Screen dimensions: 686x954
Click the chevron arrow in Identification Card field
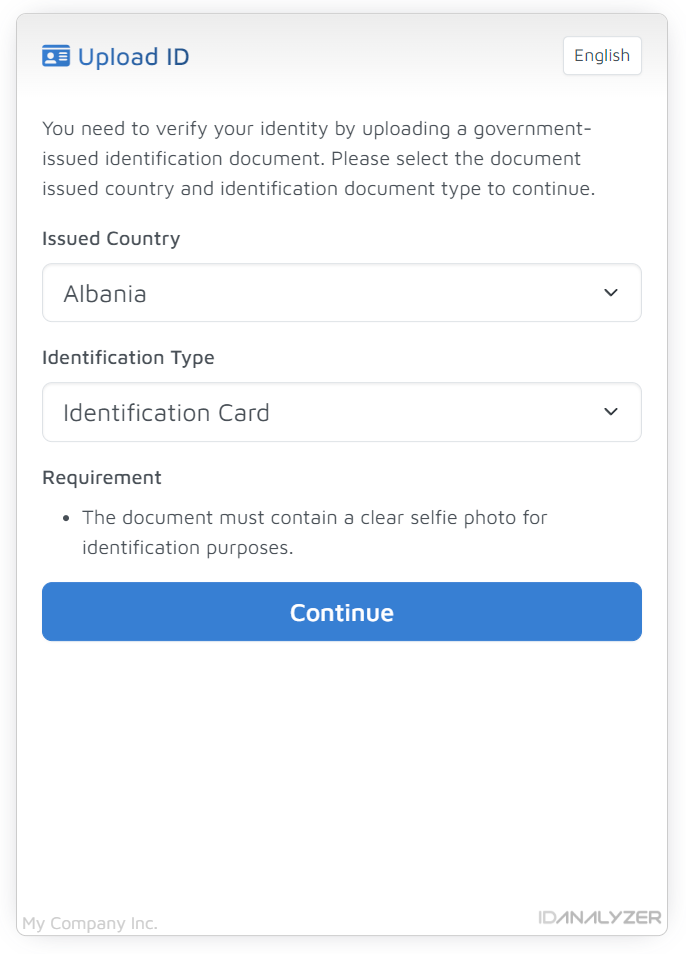tap(611, 412)
